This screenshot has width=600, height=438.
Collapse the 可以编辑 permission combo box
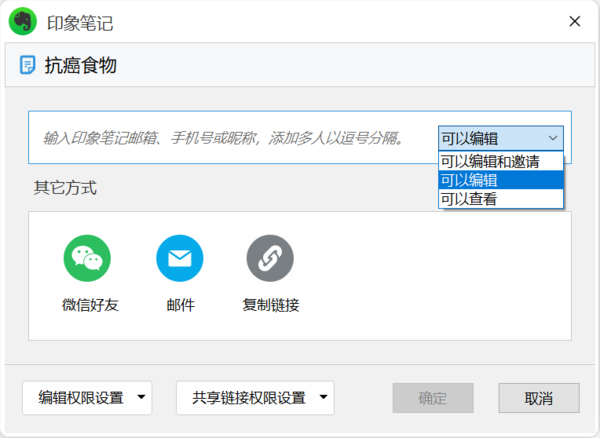tap(501, 138)
